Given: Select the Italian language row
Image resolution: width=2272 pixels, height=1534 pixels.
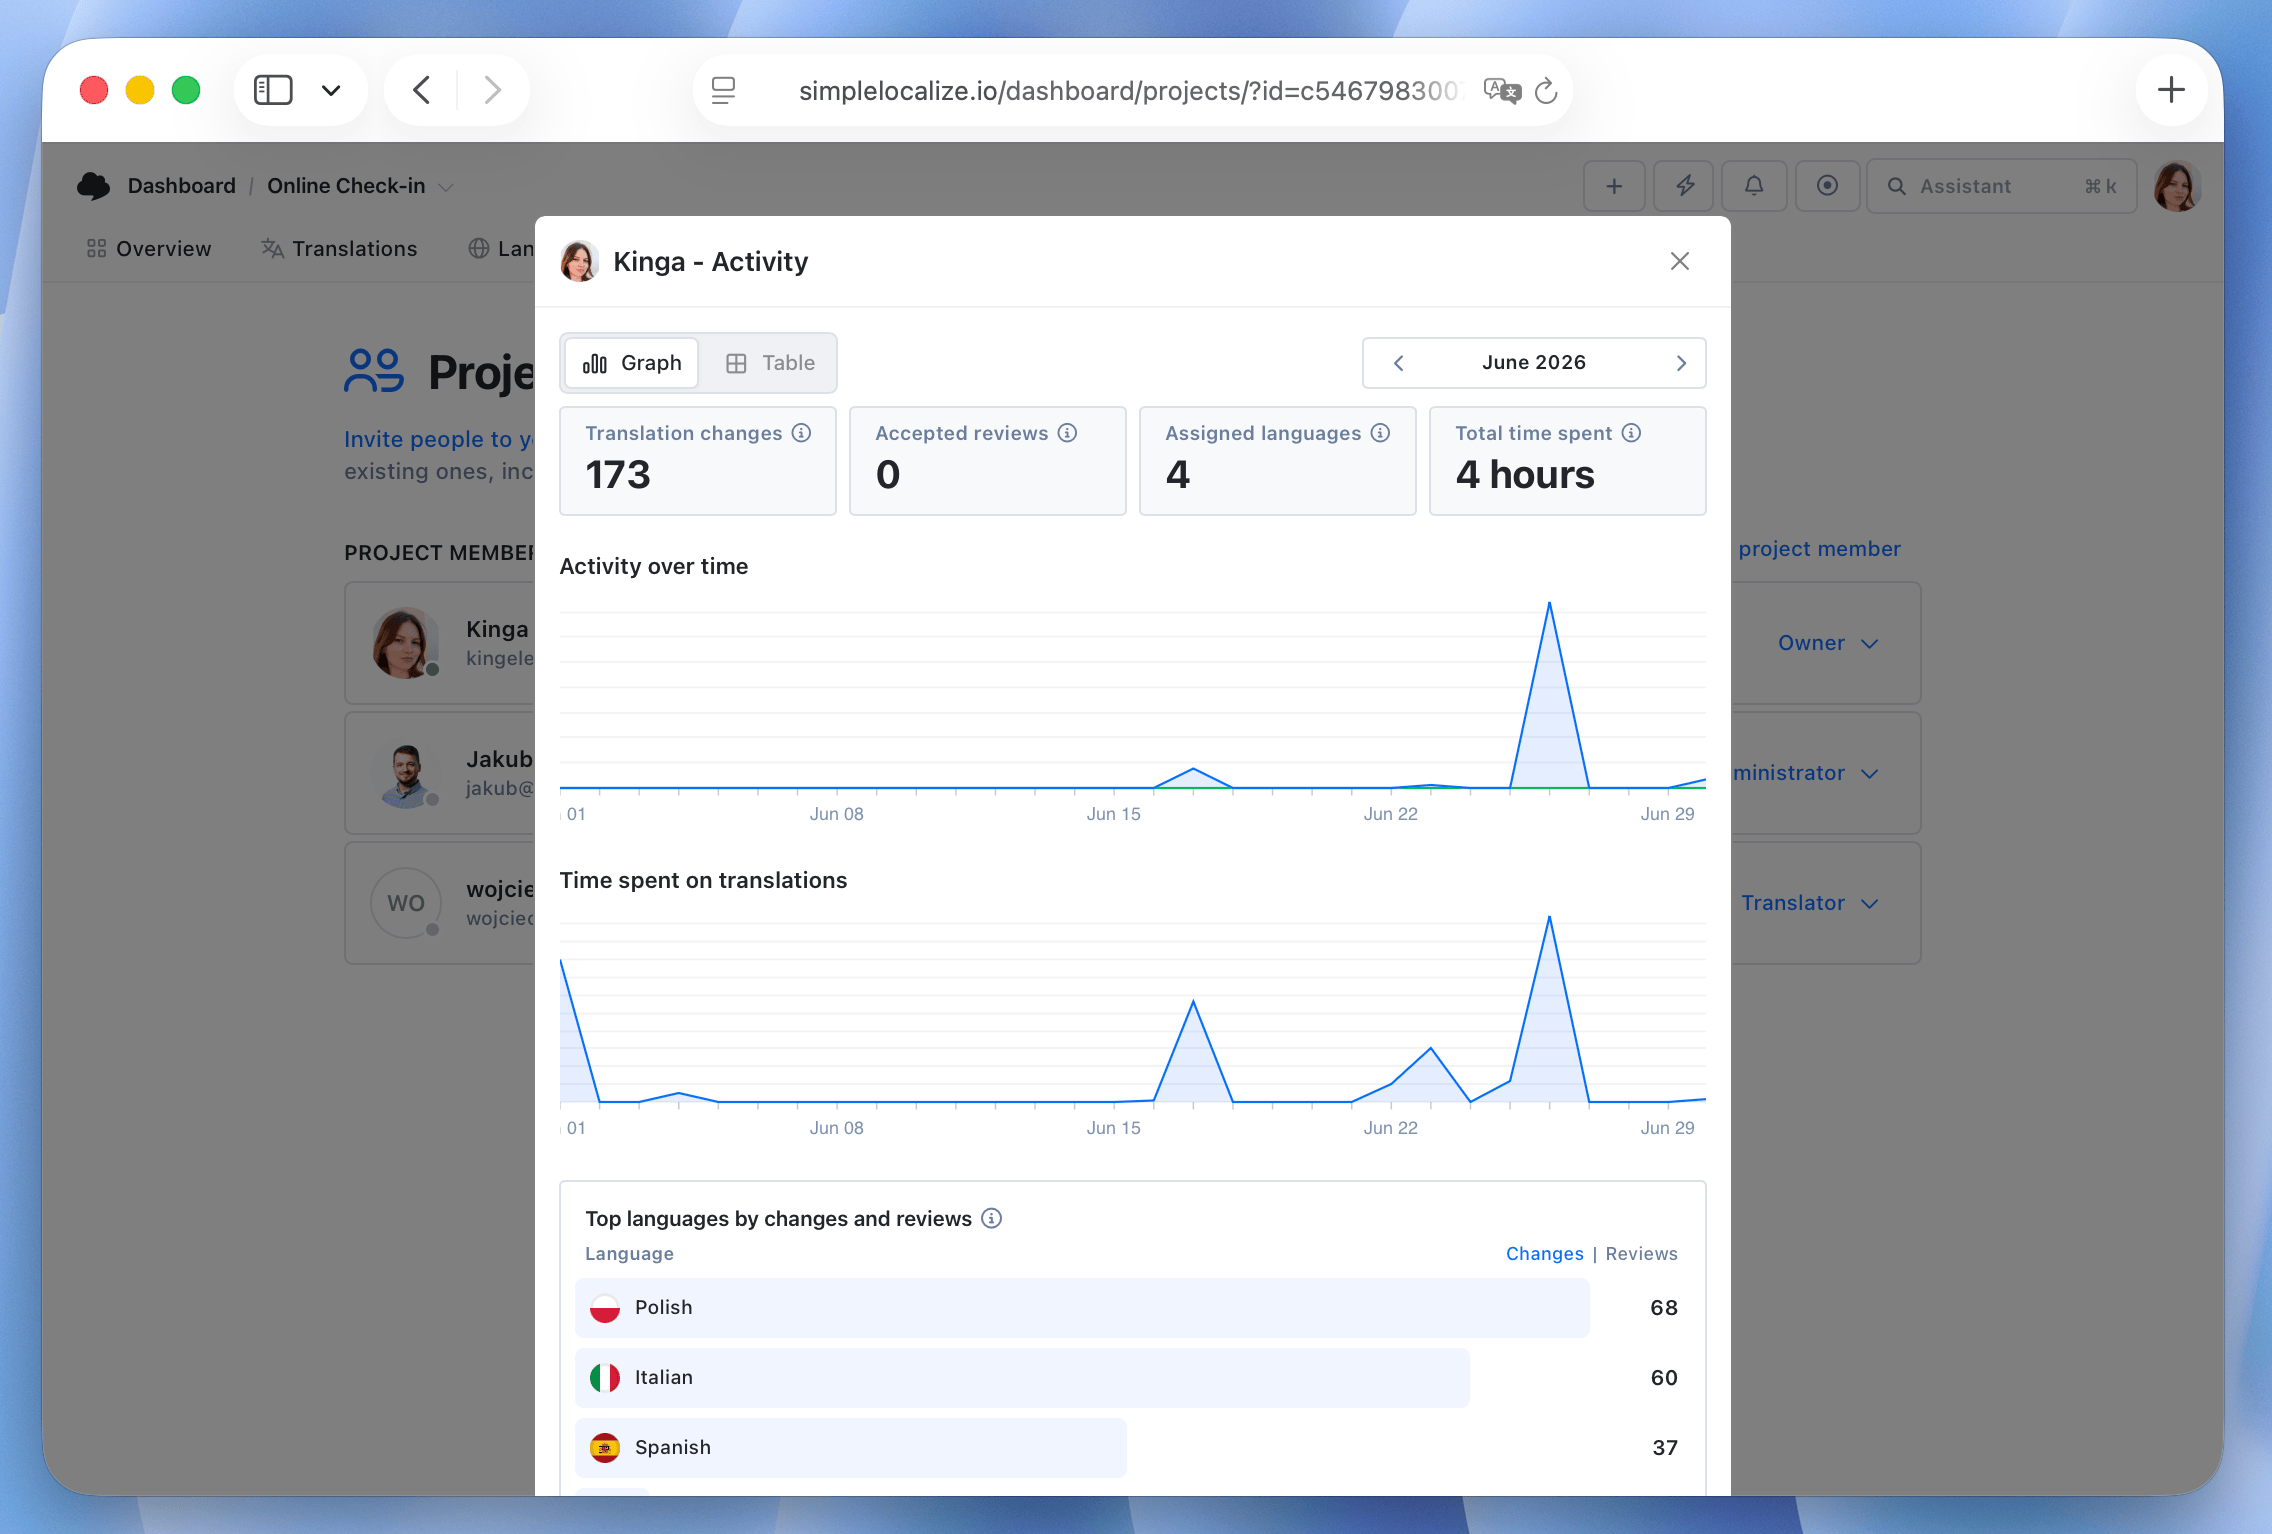Looking at the screenshot, I should [1132, 1378].
